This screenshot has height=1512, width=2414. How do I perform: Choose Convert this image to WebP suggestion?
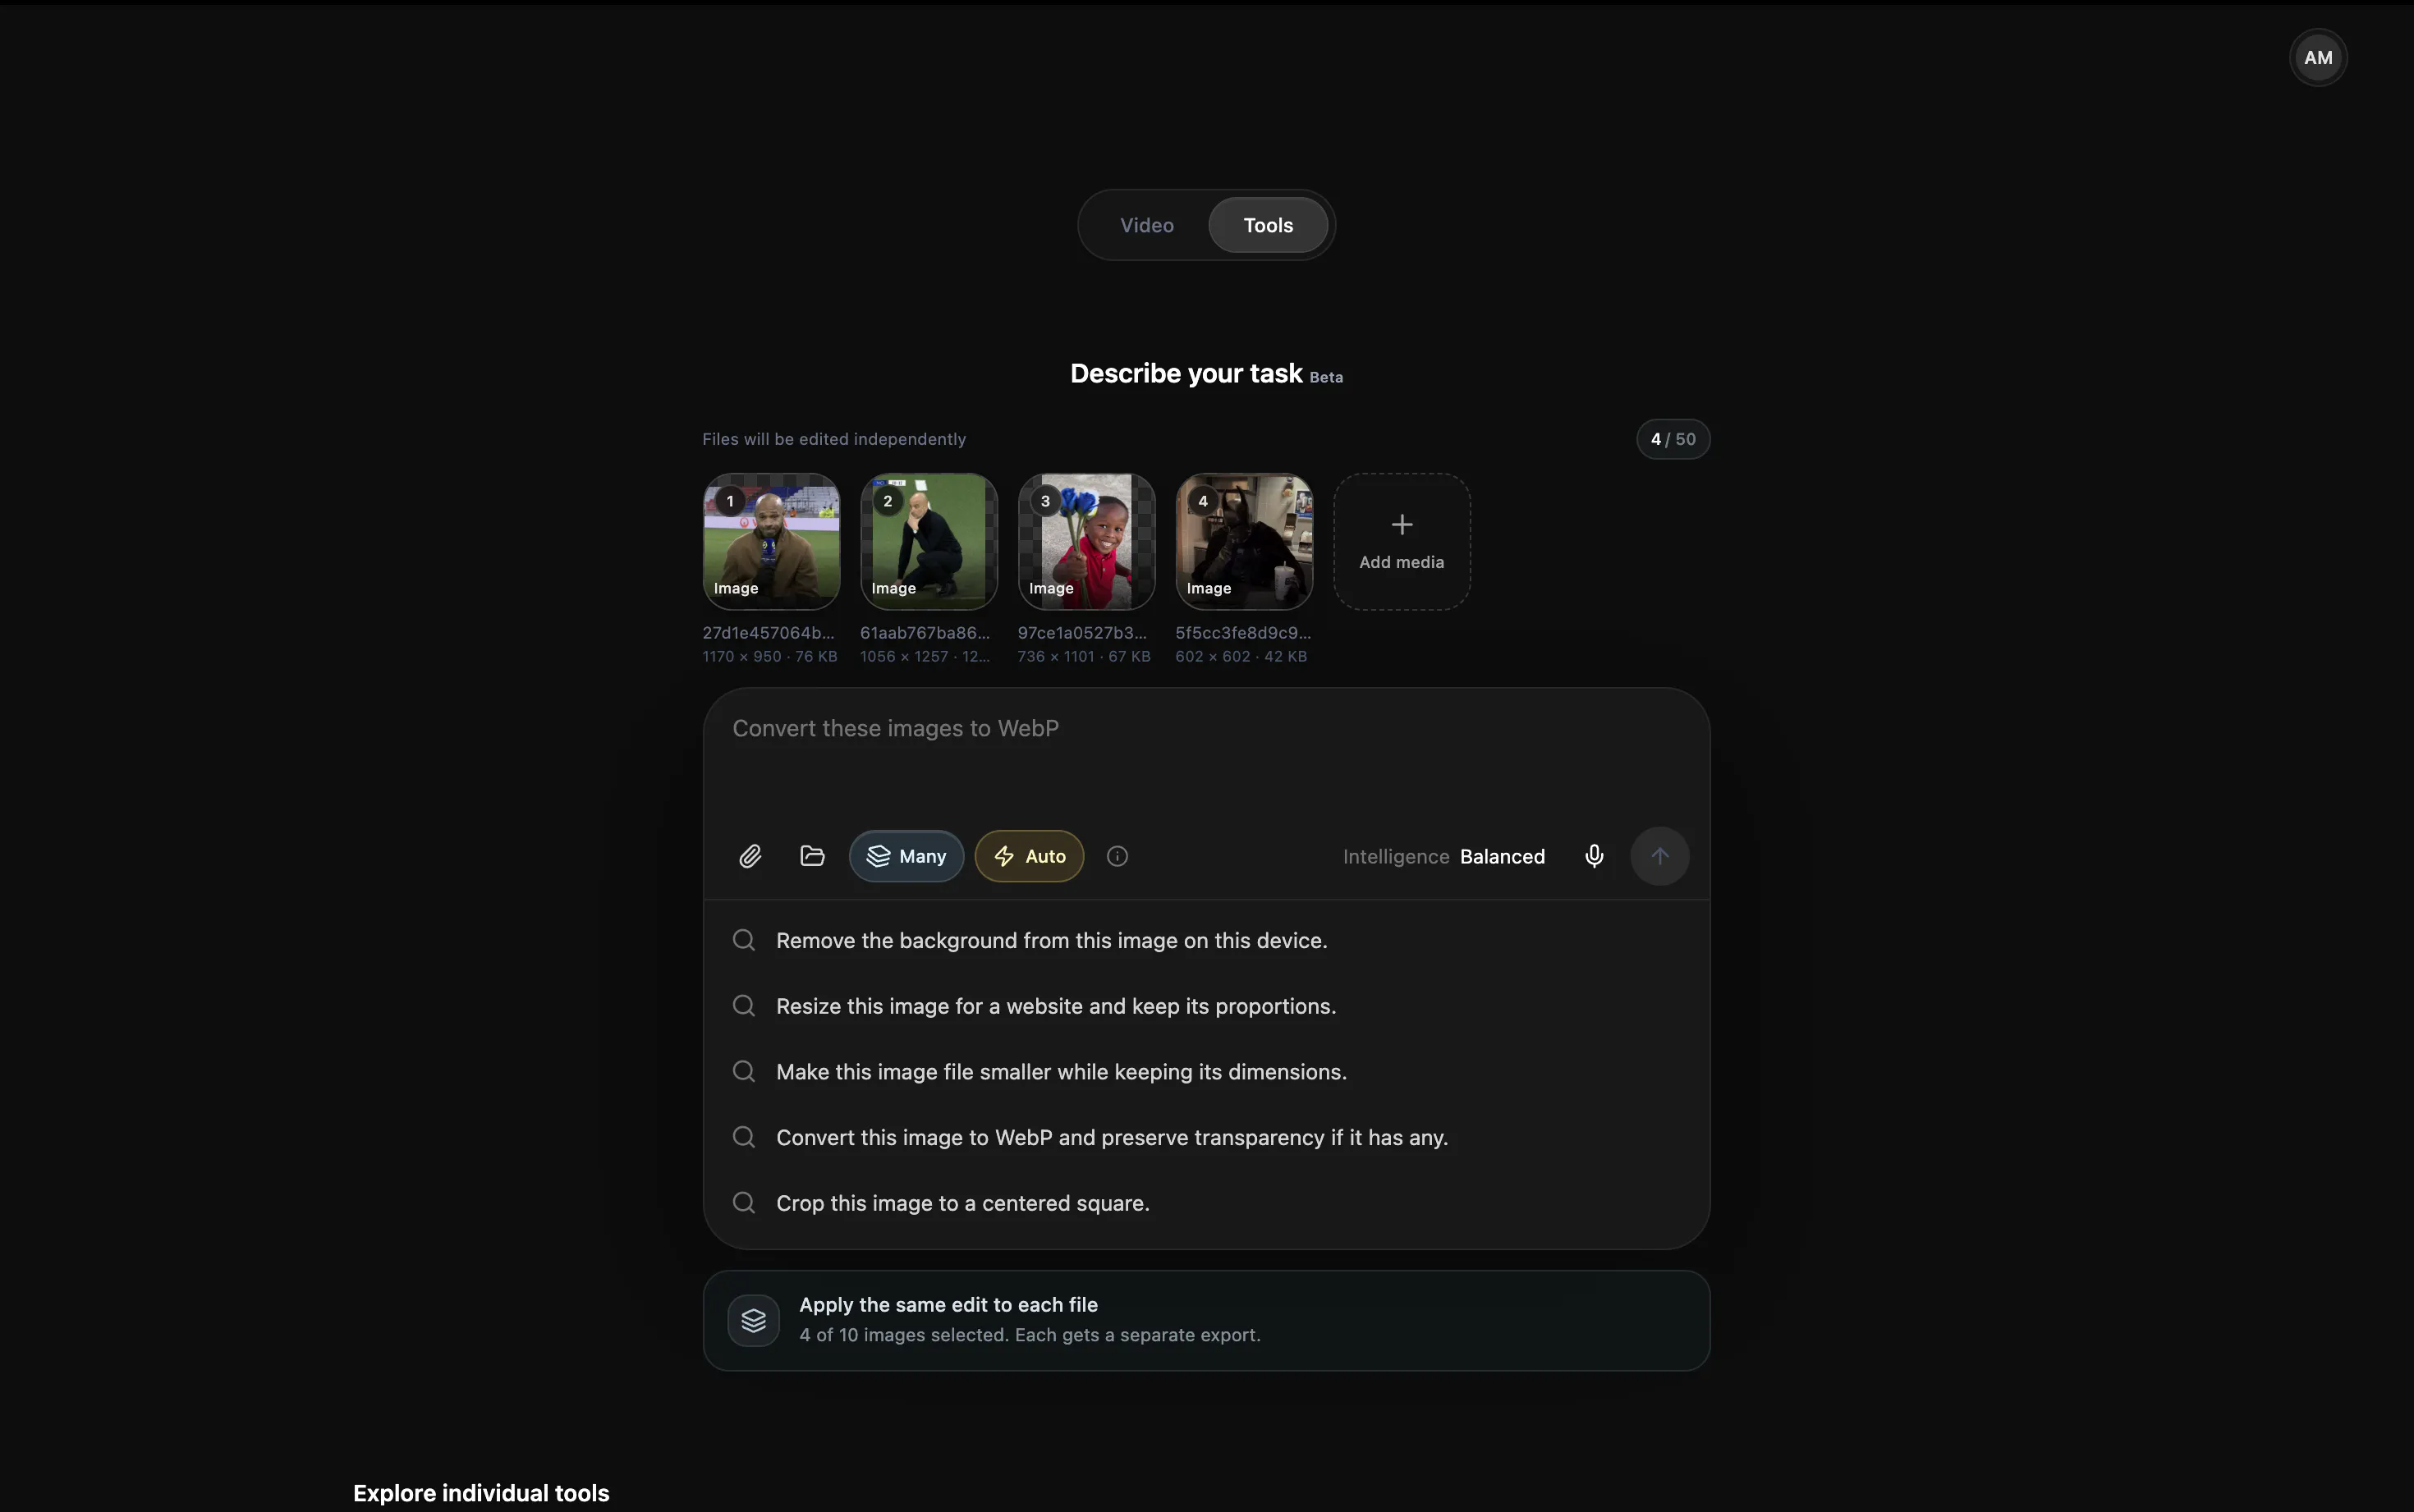pos(1206,1137)
